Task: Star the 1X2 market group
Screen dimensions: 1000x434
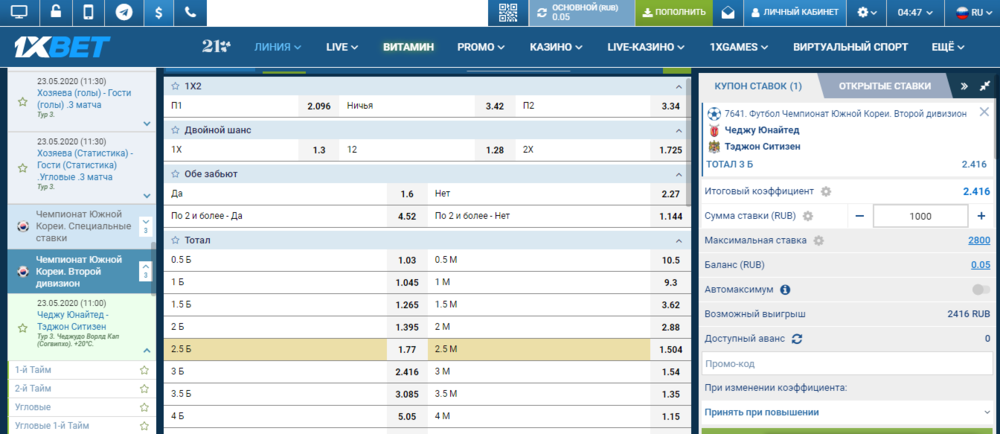Action: tap(175, 85)
